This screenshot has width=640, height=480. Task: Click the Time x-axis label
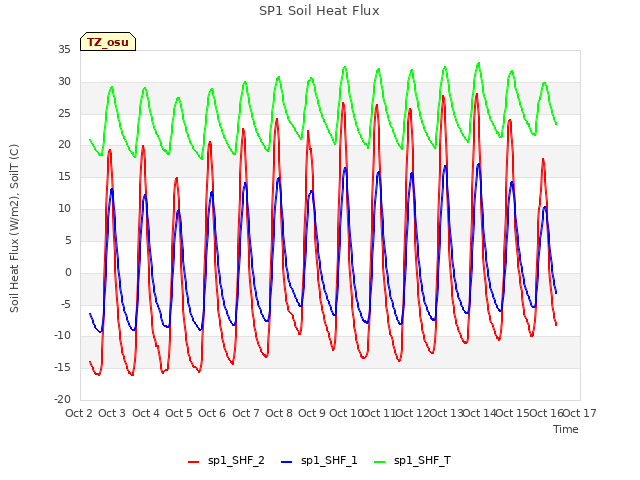566,429
